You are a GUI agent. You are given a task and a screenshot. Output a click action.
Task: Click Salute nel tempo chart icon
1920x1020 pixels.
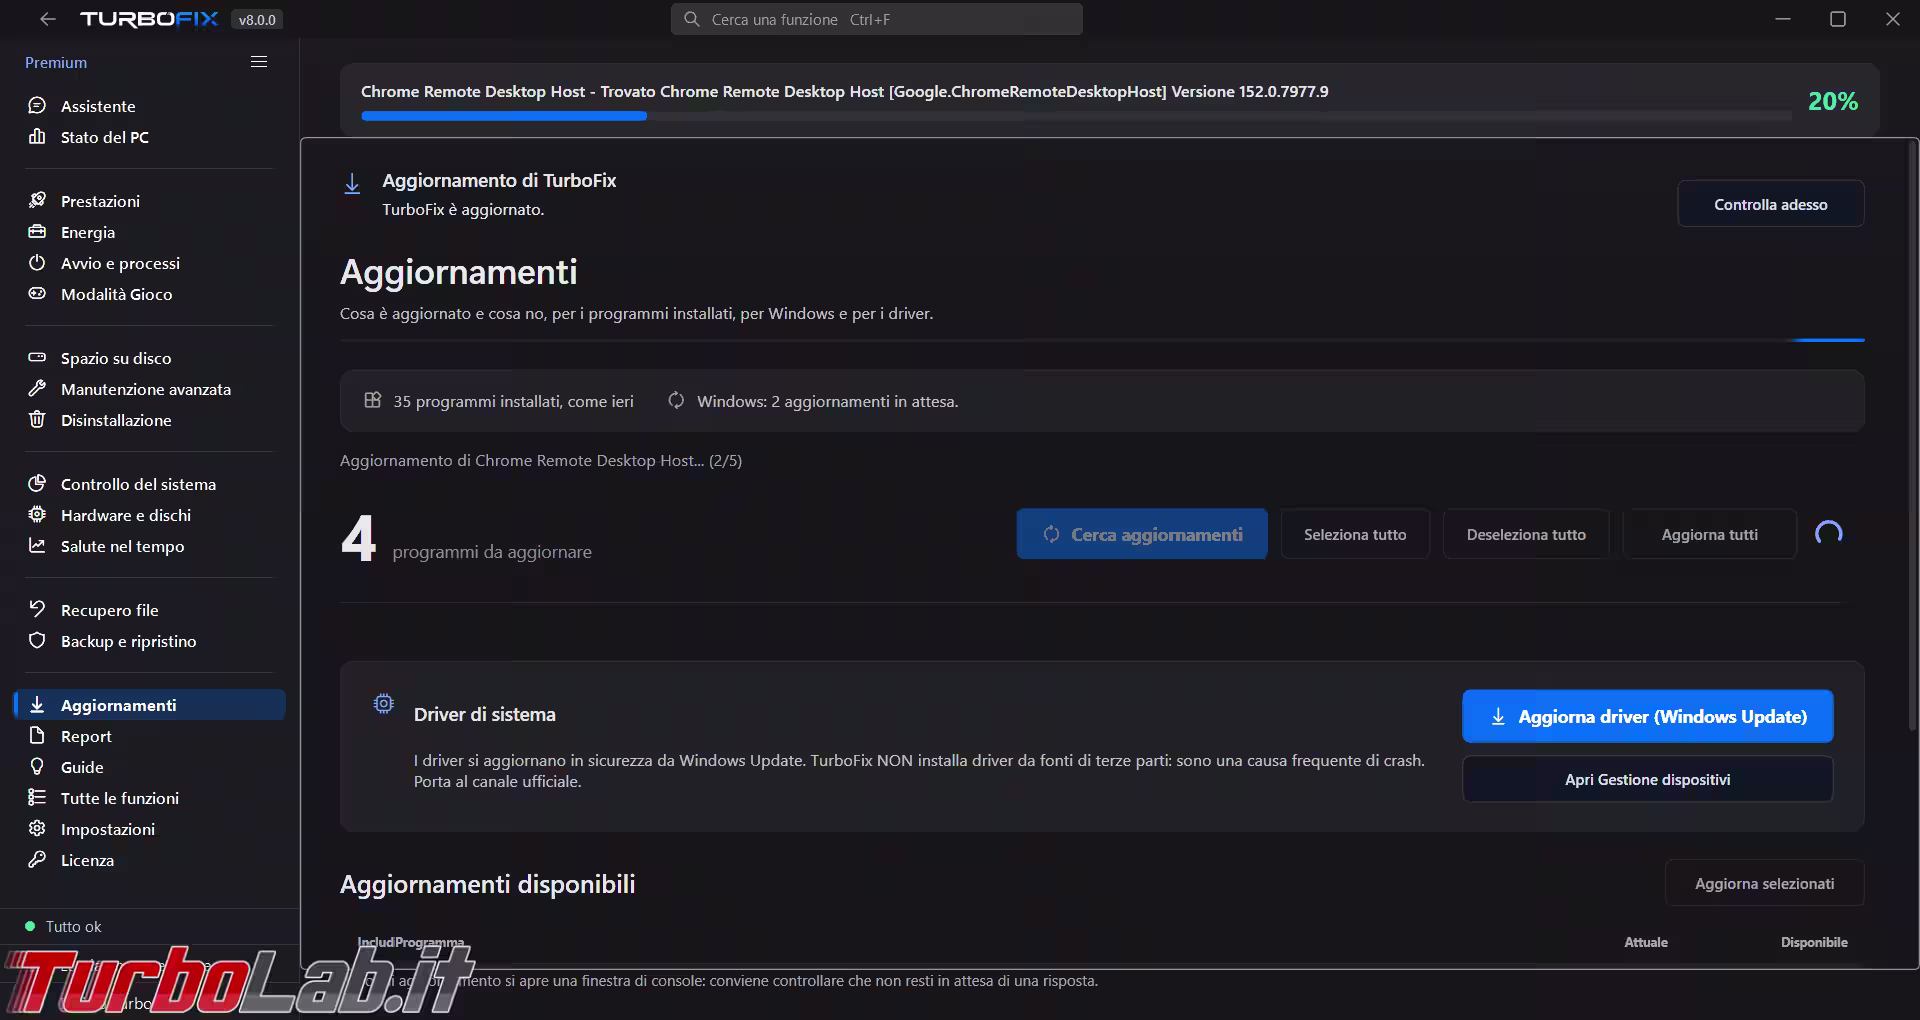click(37, 546)
